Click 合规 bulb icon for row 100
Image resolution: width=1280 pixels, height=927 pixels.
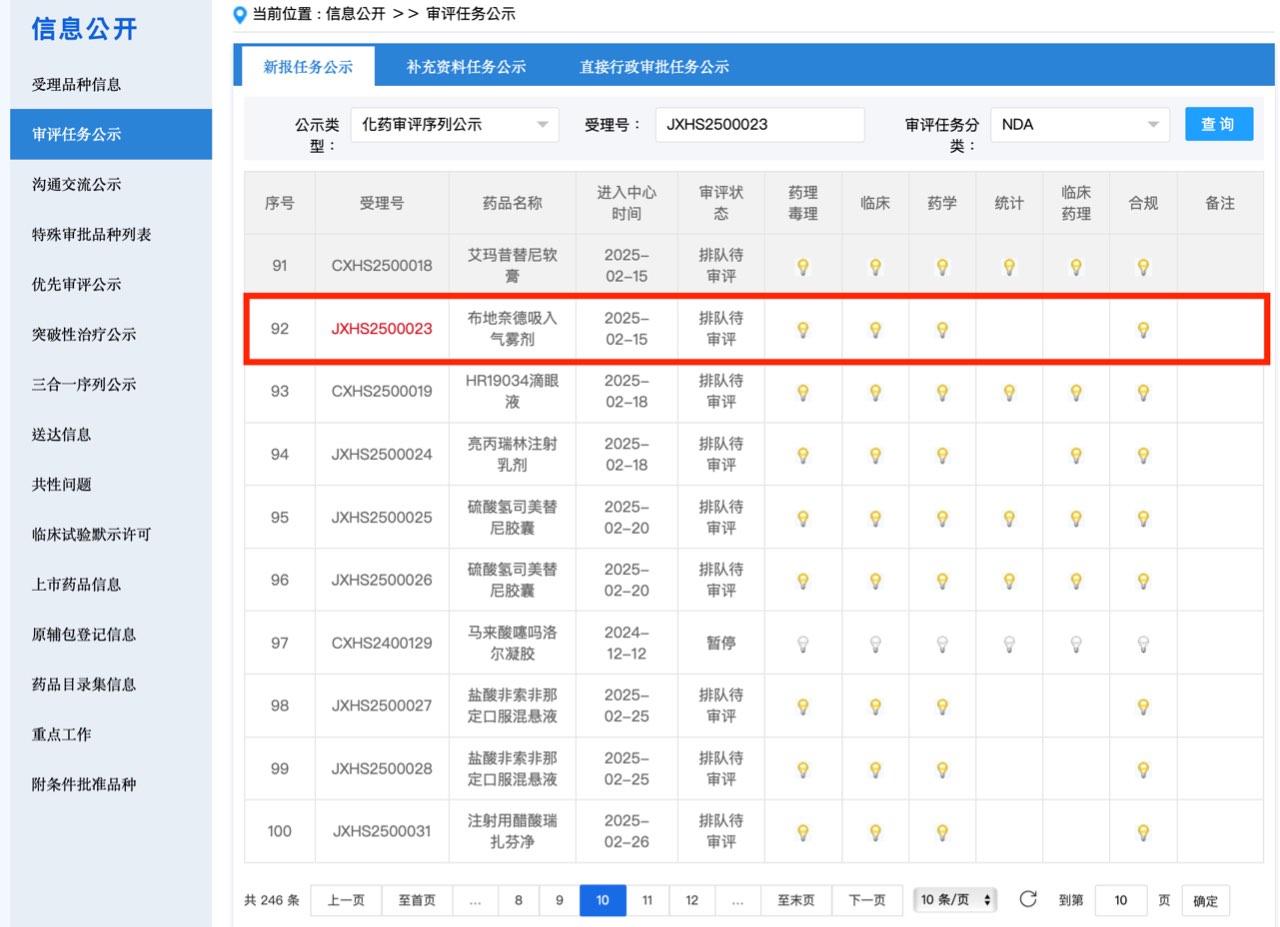pyautogui.click(x=1143, y=832)
